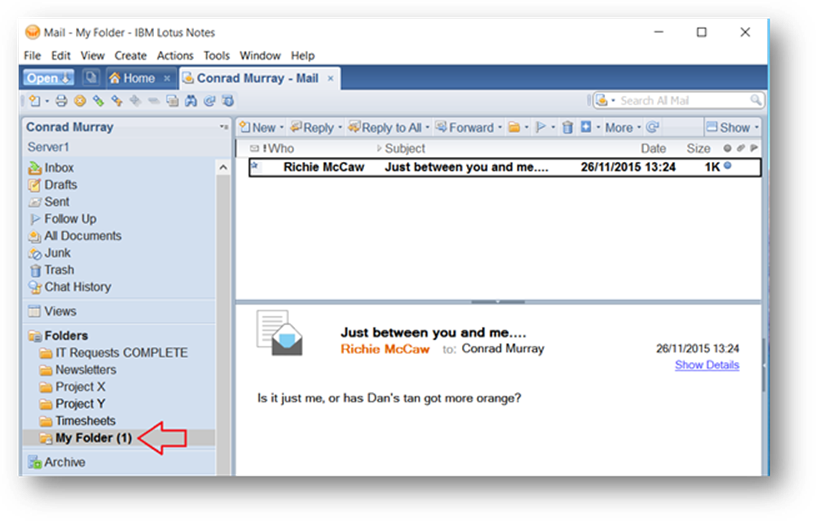Open the dropdown arrow next to New

coord(282,128)
